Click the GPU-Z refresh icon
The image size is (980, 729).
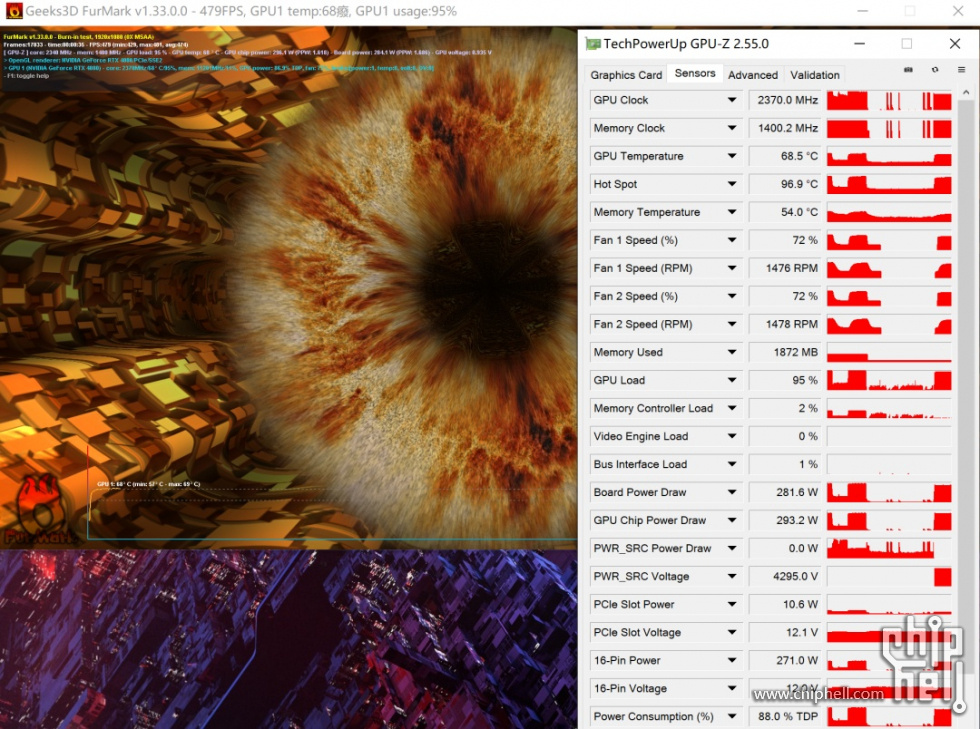click(935, 70)
